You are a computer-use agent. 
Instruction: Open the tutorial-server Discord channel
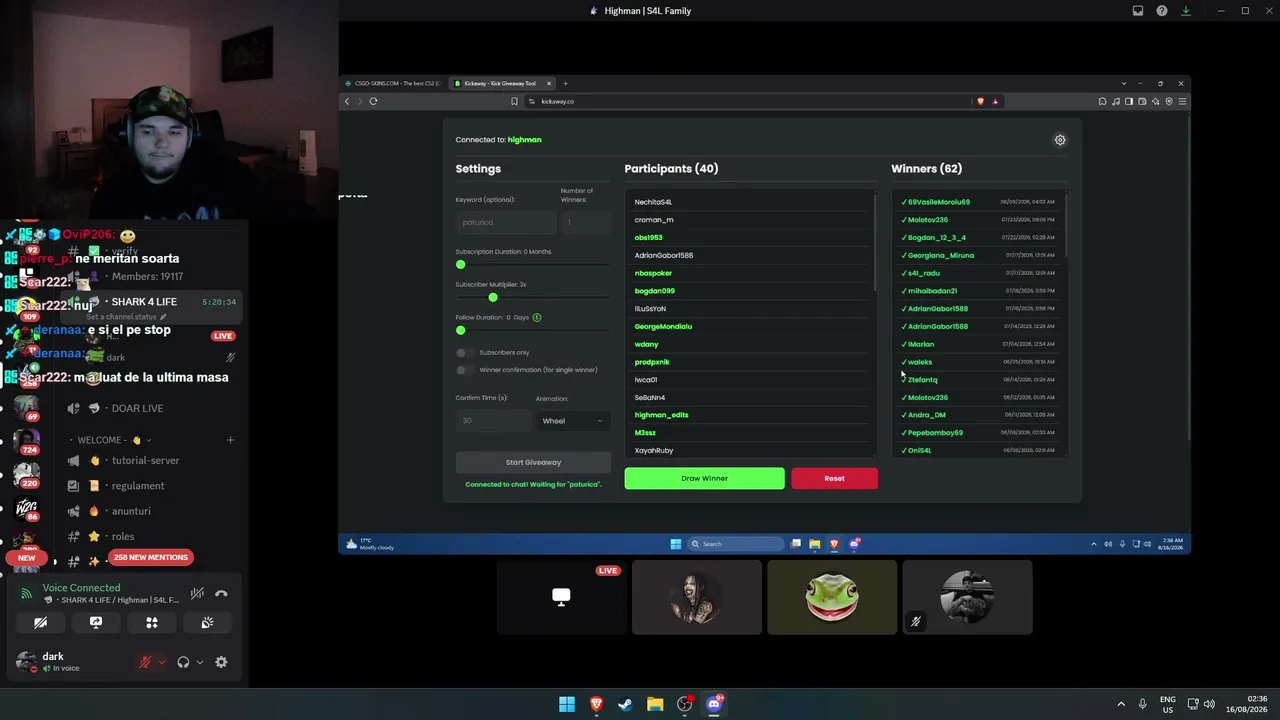coord(146,461)
